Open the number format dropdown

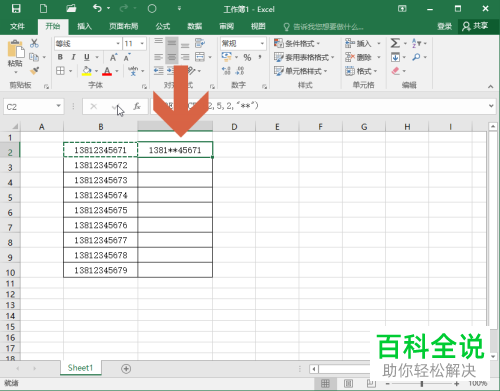(x=262, y=44)
